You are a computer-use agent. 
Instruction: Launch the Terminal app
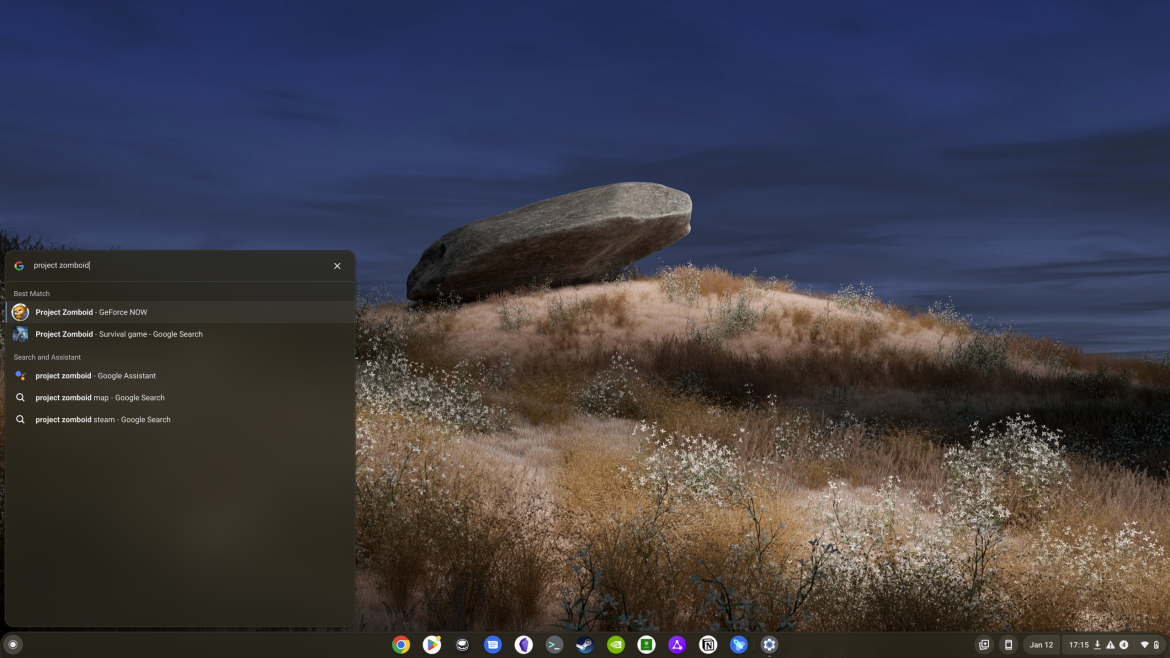click(553, 645)
